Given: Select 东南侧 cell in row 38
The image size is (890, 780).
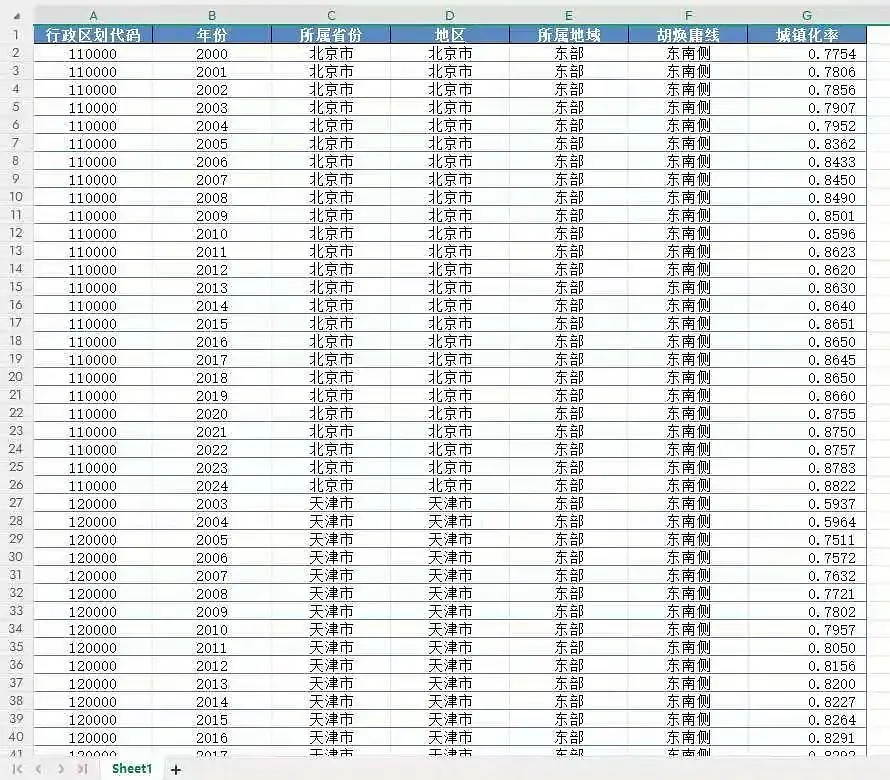Looking at the screenshot, I should click(x=688, y=702).
